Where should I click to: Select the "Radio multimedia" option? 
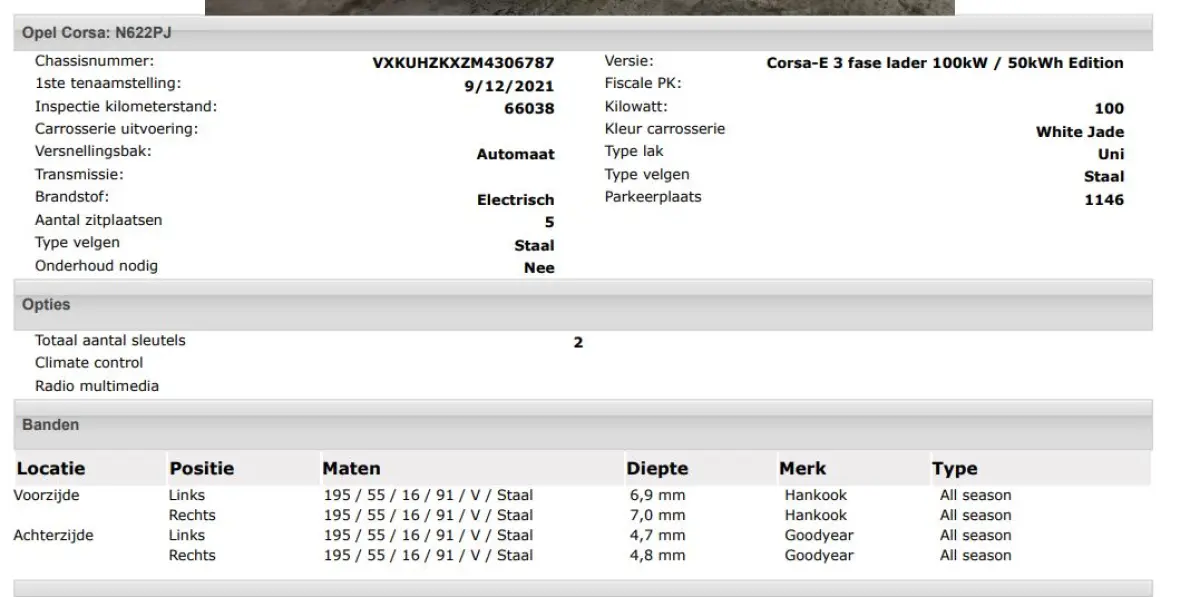coord(97,386)
